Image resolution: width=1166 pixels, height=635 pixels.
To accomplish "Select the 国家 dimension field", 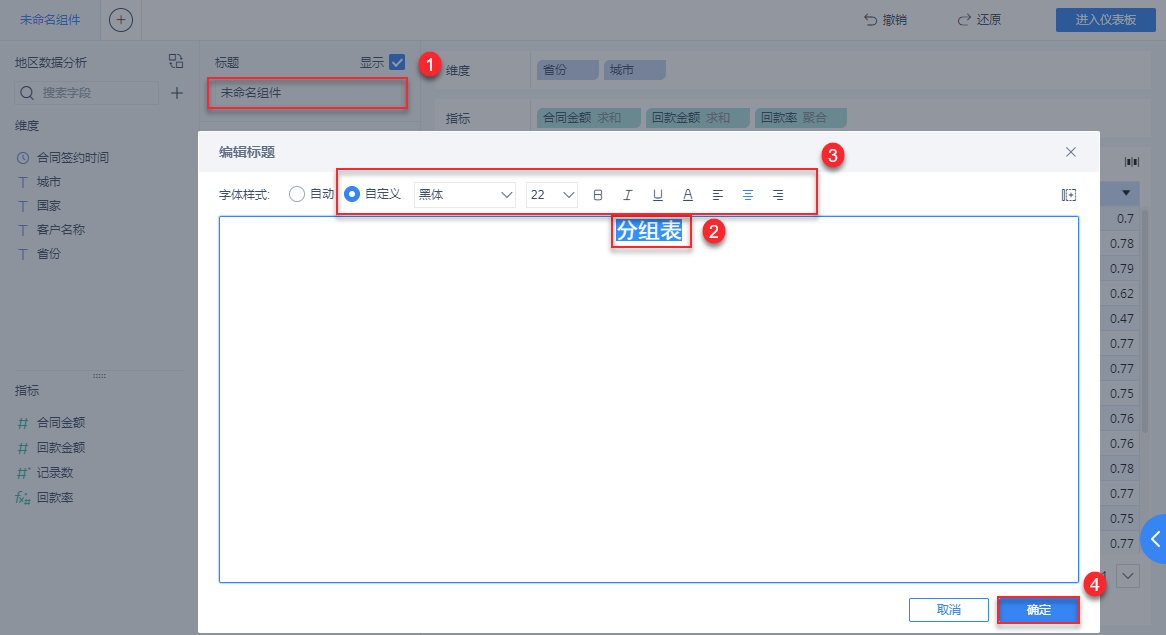I will tap(49, 205).
